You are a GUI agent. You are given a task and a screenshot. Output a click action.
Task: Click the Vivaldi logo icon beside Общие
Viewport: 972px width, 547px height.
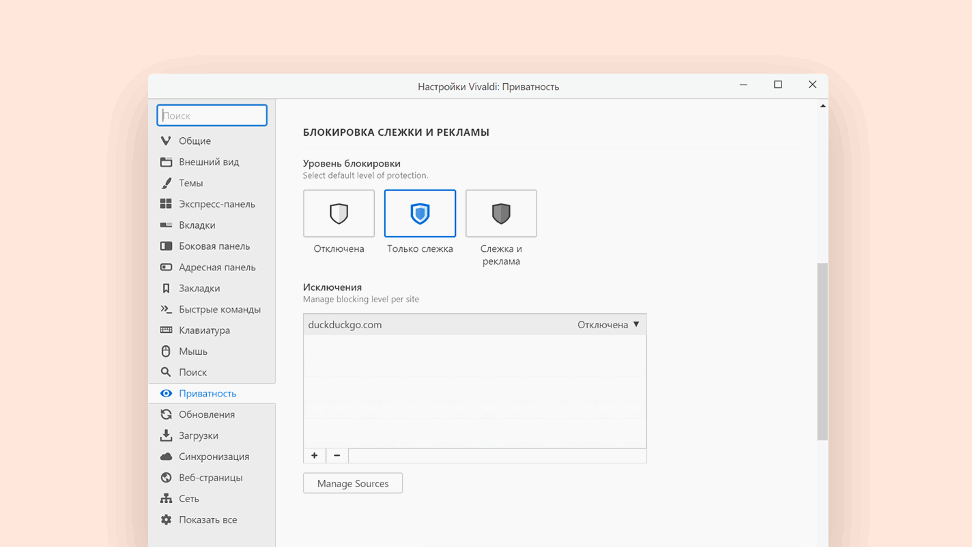click(166, 141)
